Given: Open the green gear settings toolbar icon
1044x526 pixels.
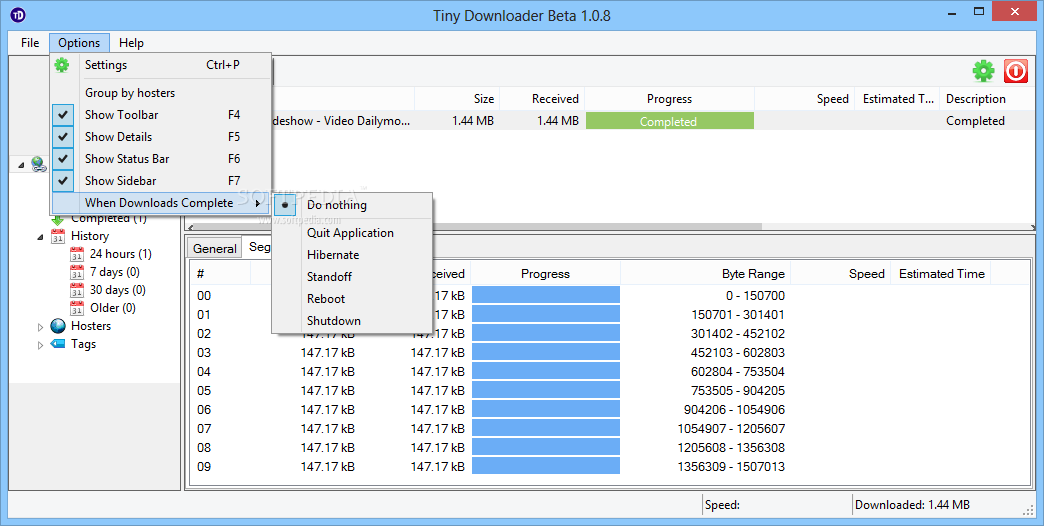Looking at the screenshot, I should coord(983,71).
